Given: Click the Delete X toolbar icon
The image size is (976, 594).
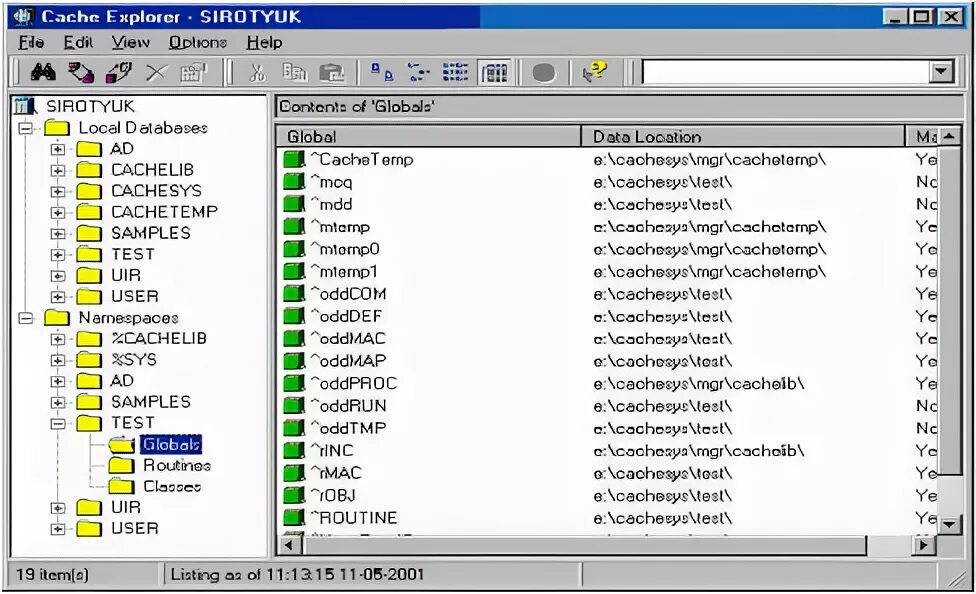Looking at the screenshot, I should pos(156,73).
